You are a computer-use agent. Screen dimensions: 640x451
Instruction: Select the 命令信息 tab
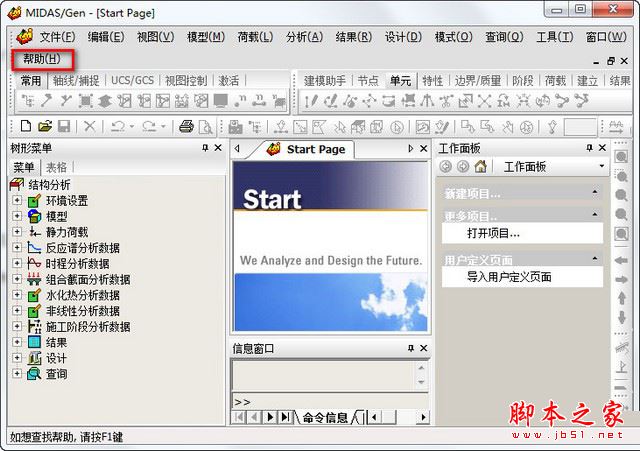(325, 417)
